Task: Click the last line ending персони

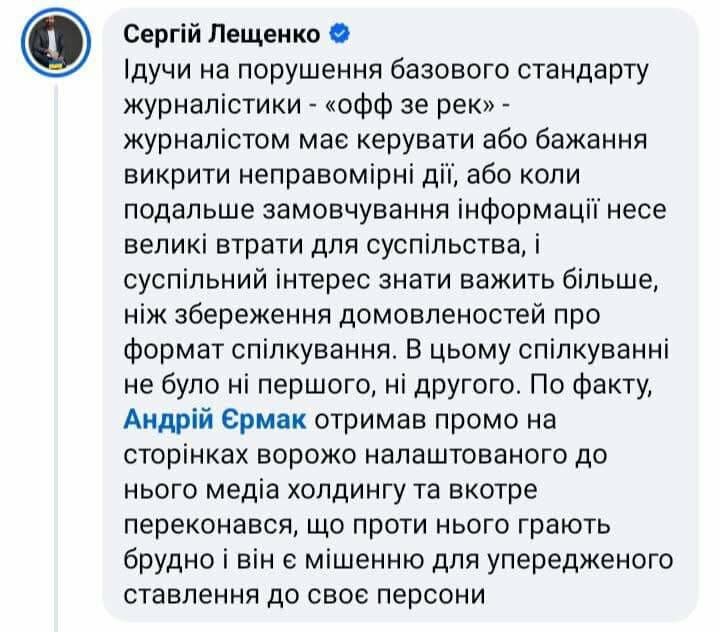Action: pos(304,595)
